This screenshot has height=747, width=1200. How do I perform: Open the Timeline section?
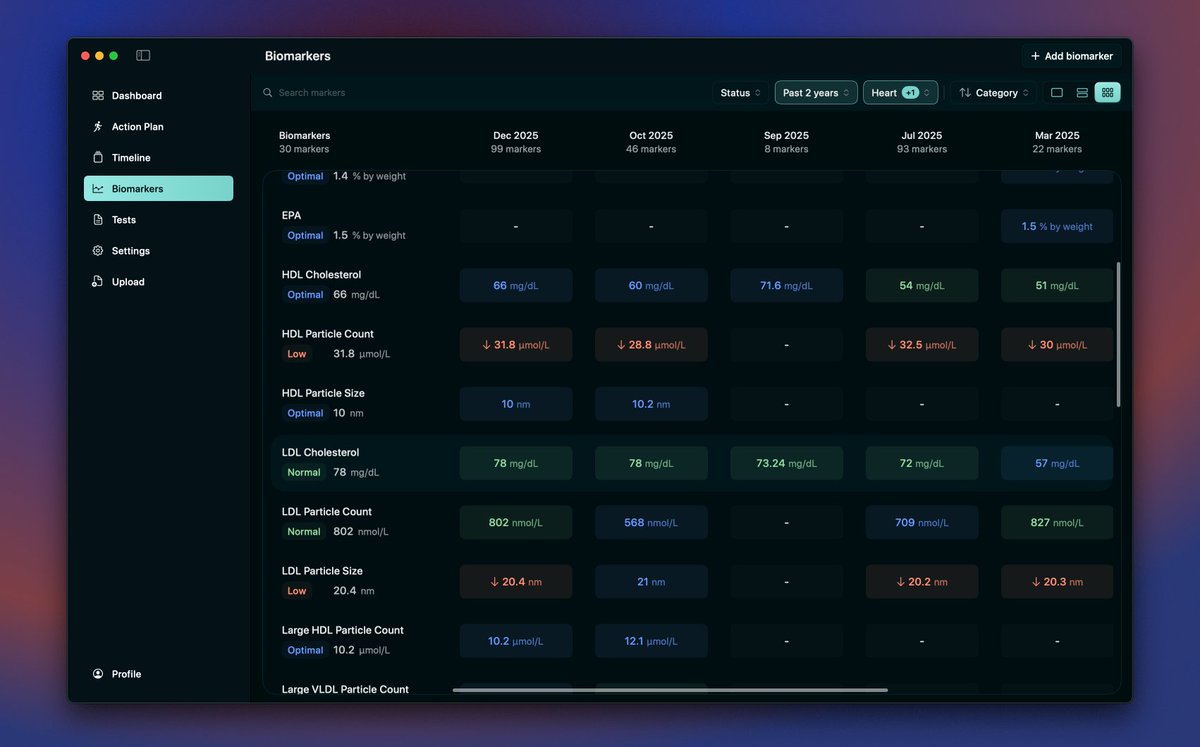coord(158,158)
